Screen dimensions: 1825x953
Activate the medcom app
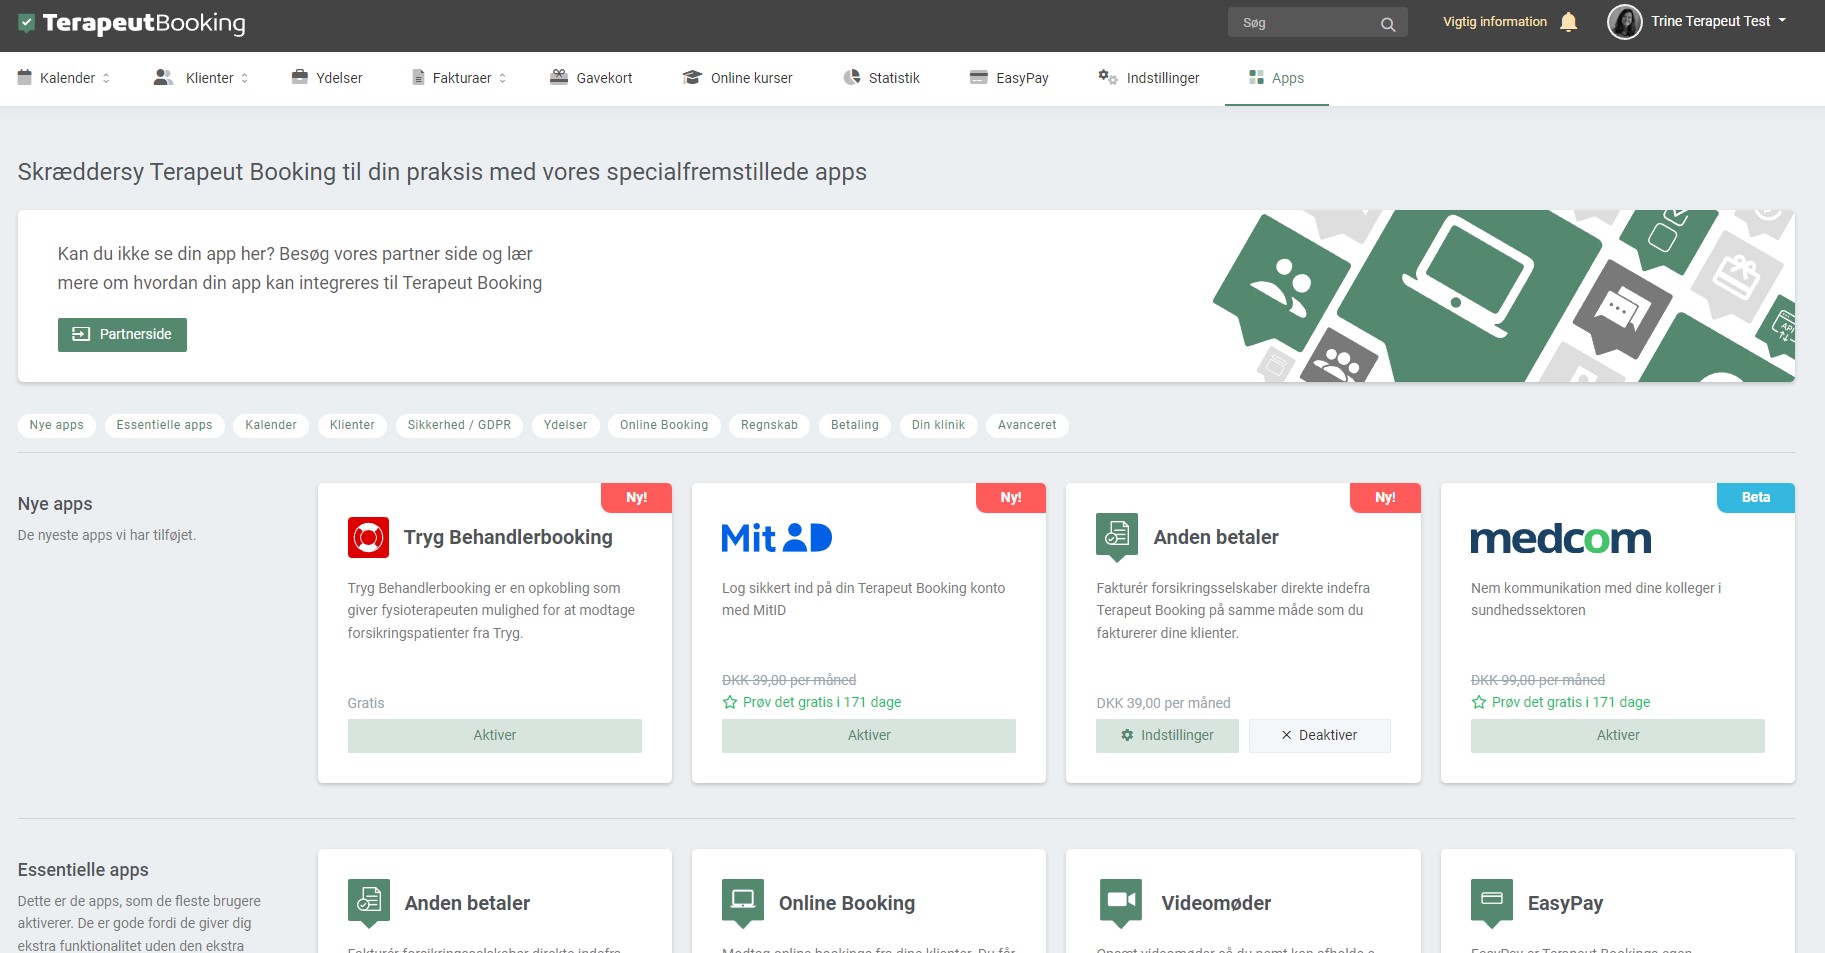1618,735
